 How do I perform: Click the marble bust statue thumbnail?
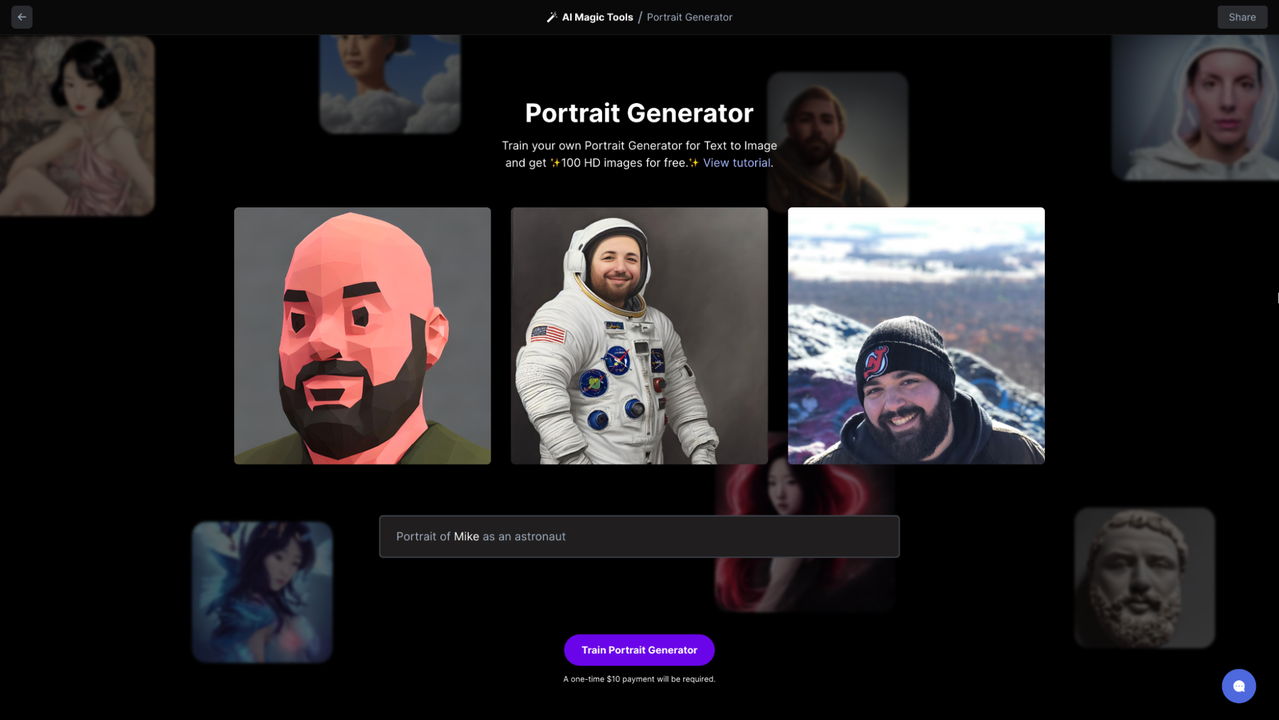coord(1144,578)
